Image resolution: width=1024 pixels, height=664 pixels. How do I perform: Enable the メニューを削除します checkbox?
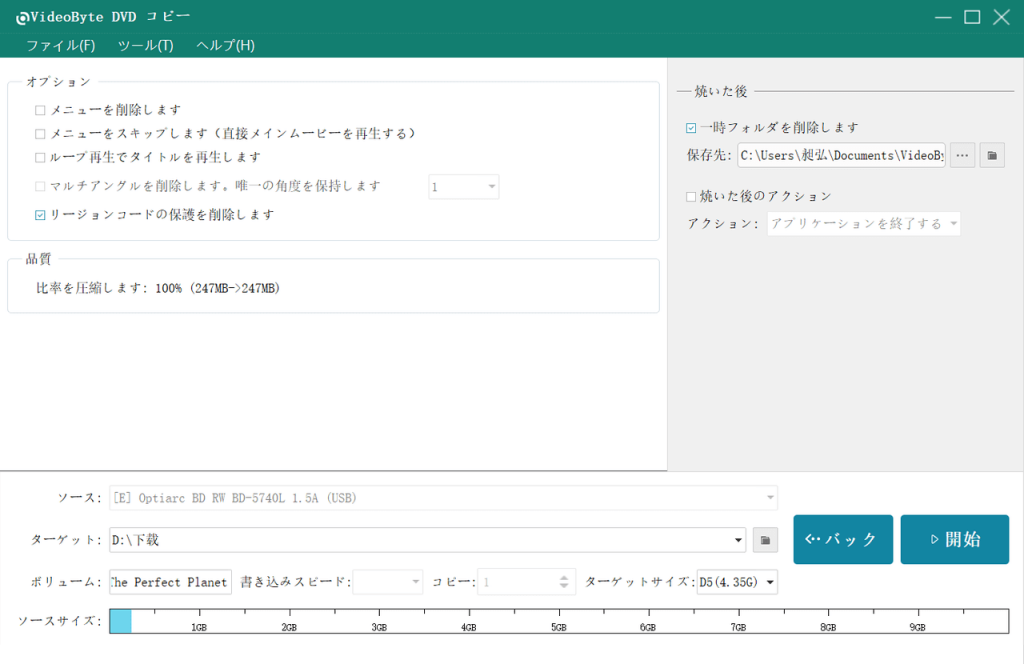point(40,109)
